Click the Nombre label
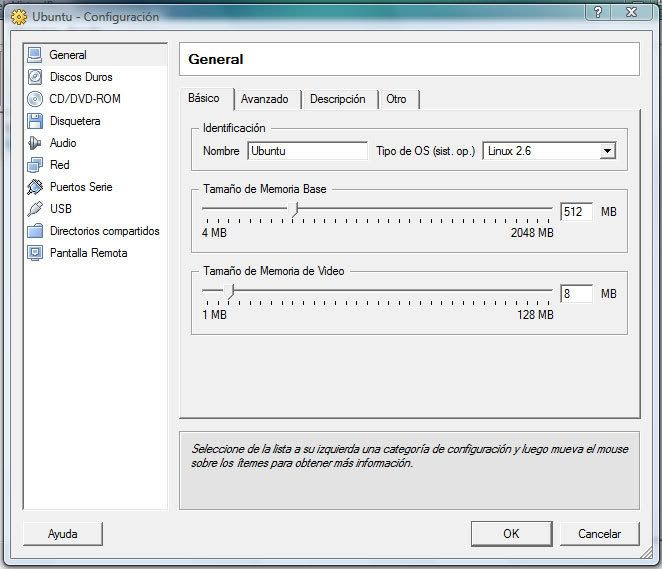 [x=221, y=151]
